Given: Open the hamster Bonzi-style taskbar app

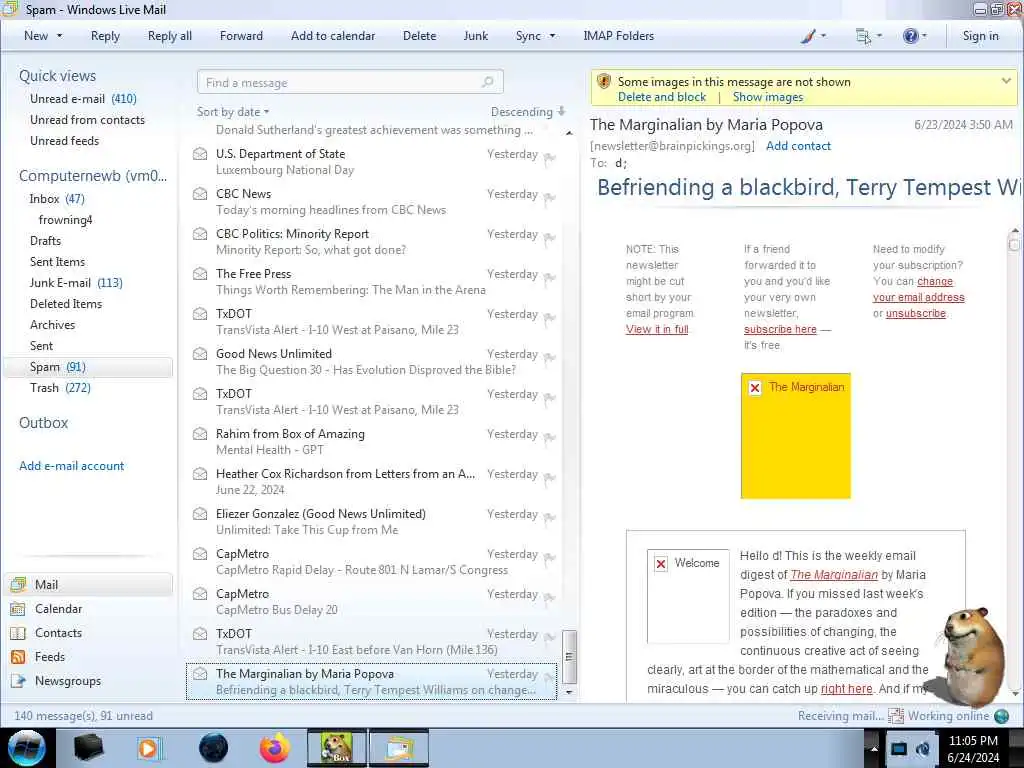Looking at the screenshot, I should 336,748.
